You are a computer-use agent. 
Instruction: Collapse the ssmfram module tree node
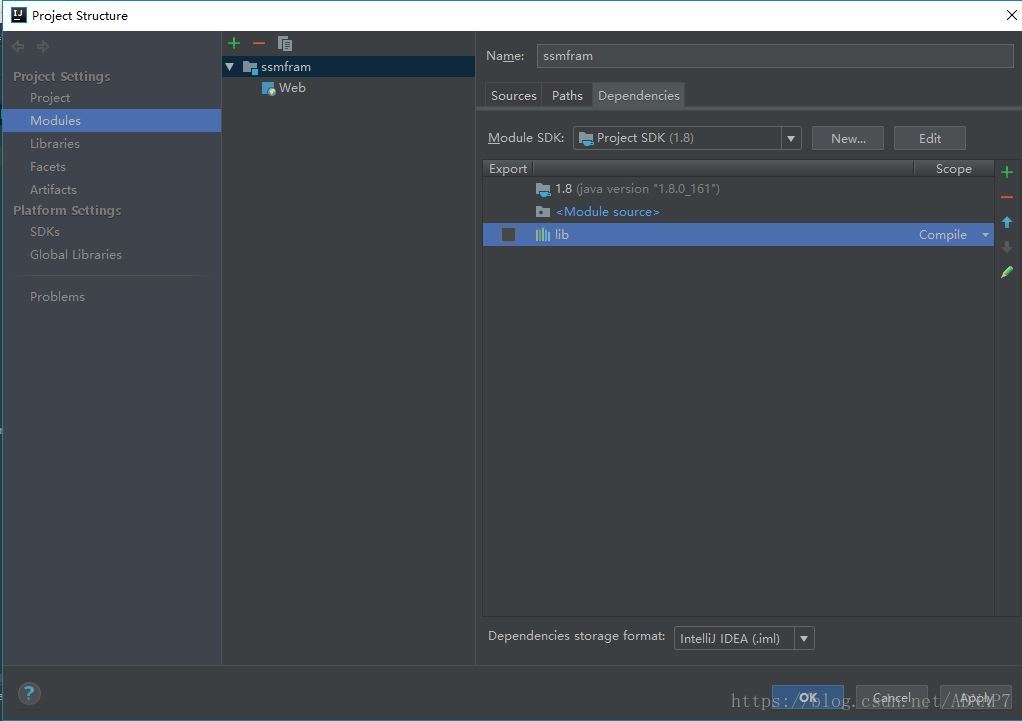(229, 66)
